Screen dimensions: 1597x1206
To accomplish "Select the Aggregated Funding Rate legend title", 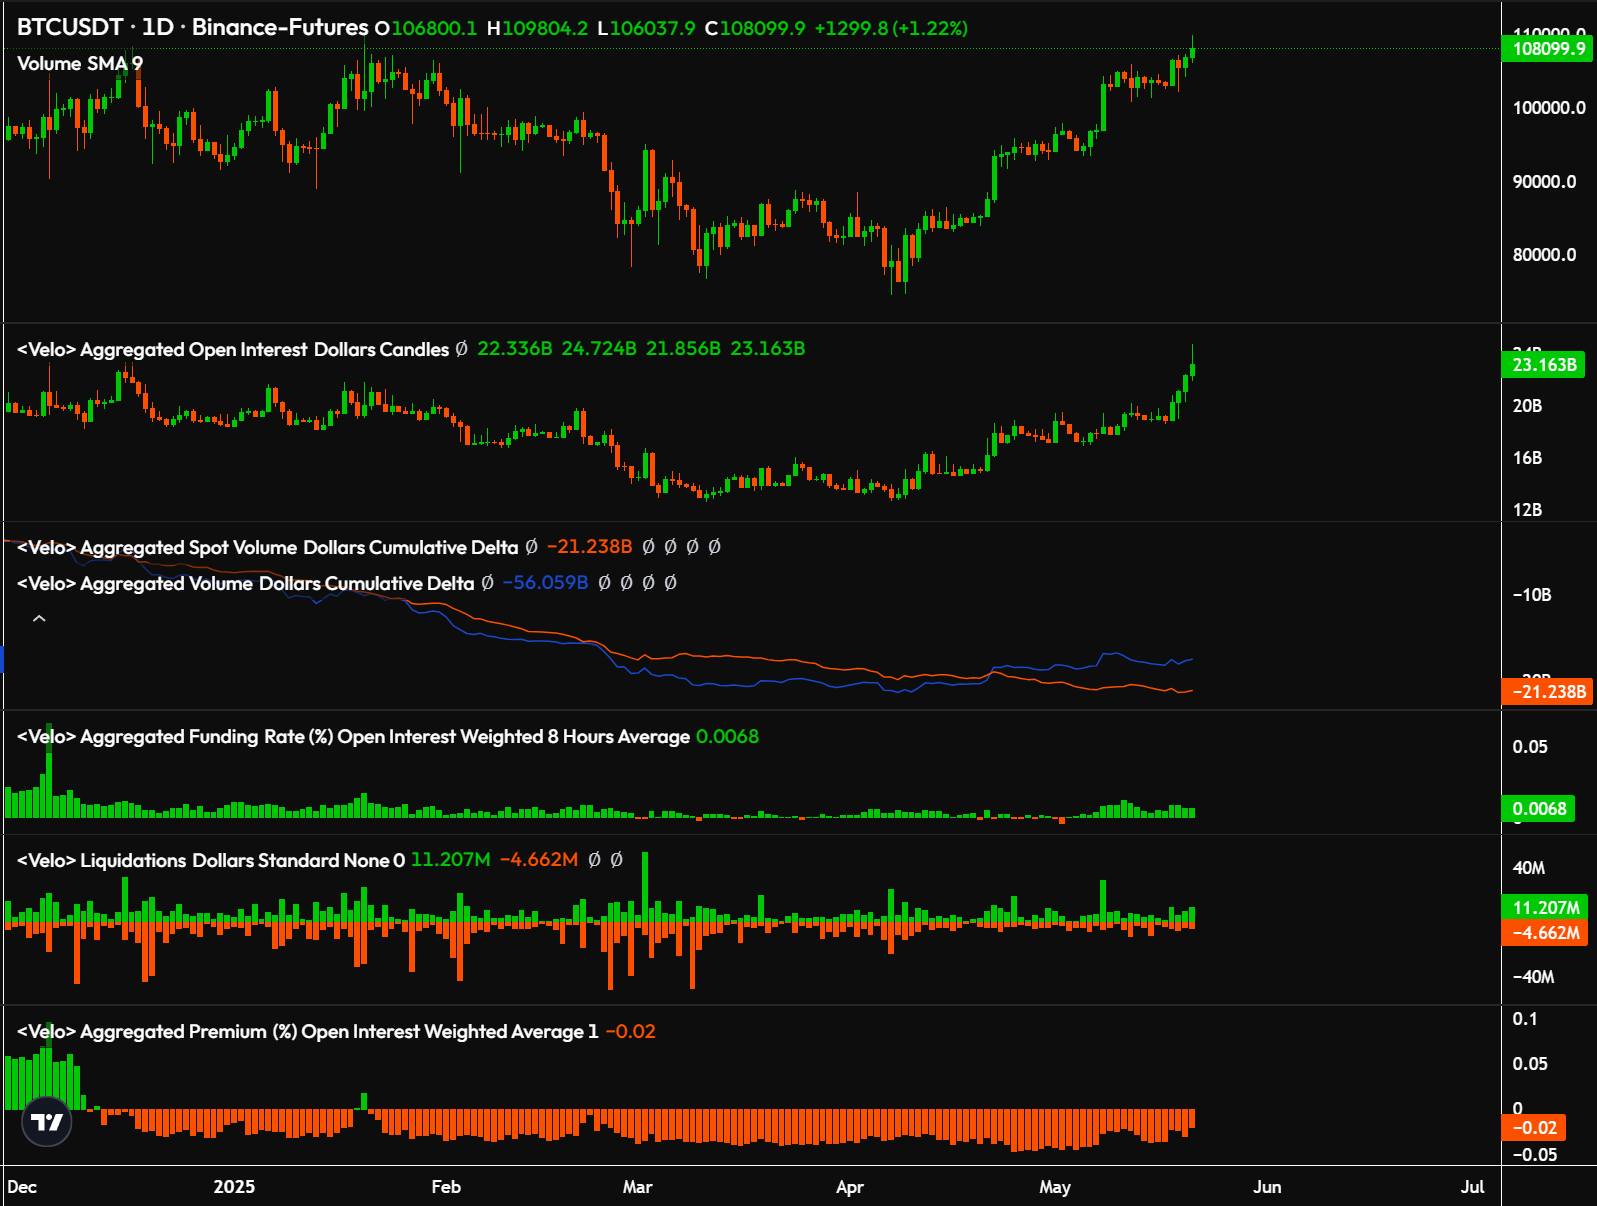I will click(353, 737).
